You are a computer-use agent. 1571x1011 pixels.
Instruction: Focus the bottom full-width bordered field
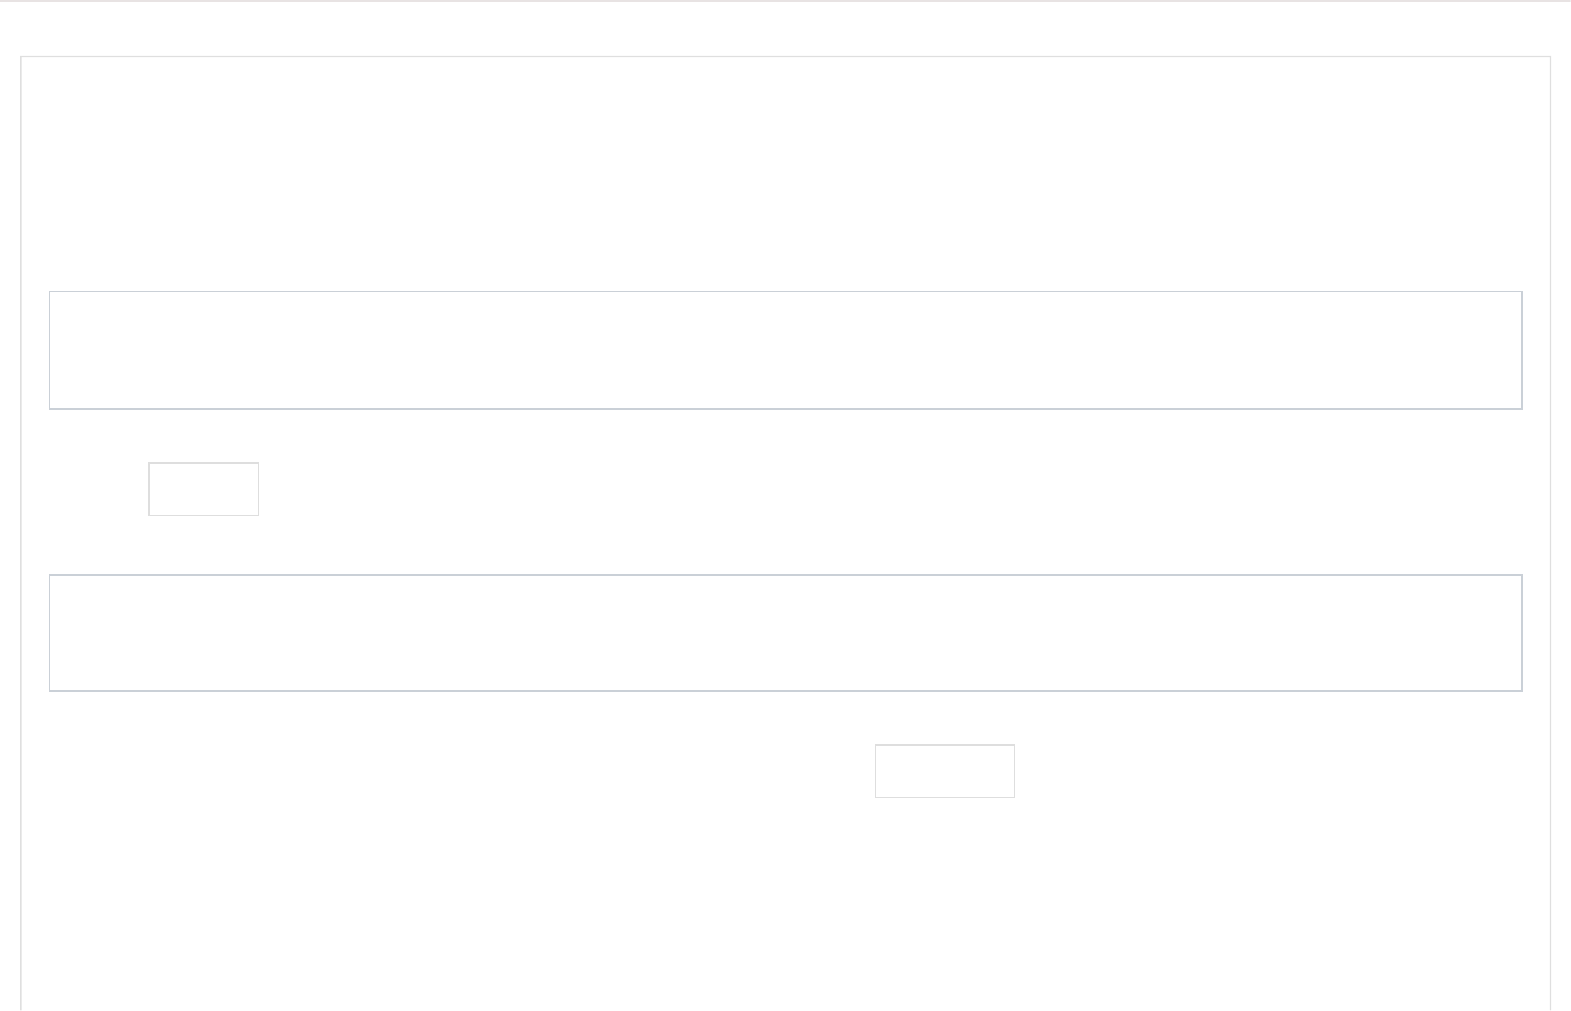785,632
